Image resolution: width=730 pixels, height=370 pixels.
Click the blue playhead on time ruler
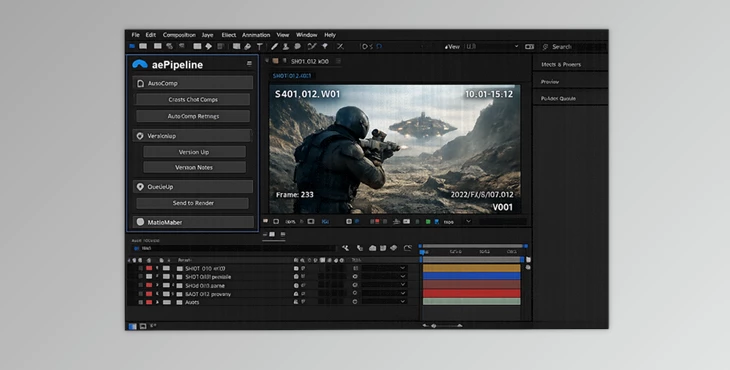(x=423, y=252)
